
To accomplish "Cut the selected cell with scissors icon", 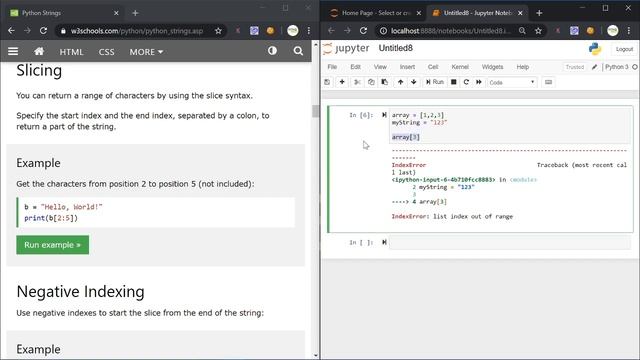I will pos(357,82).
